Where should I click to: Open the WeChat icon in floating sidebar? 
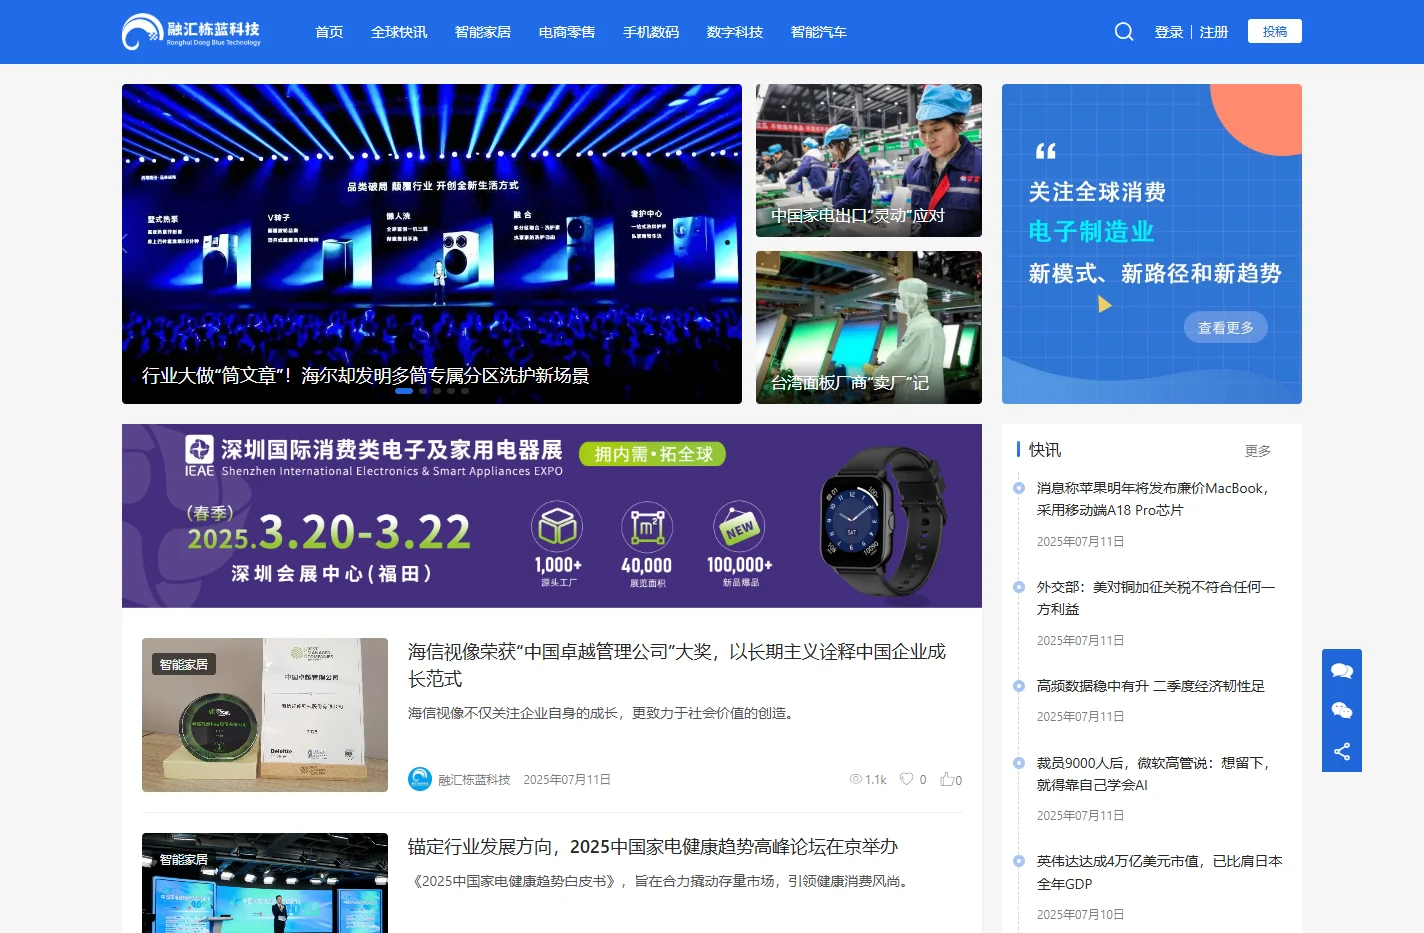point(1342,711)
